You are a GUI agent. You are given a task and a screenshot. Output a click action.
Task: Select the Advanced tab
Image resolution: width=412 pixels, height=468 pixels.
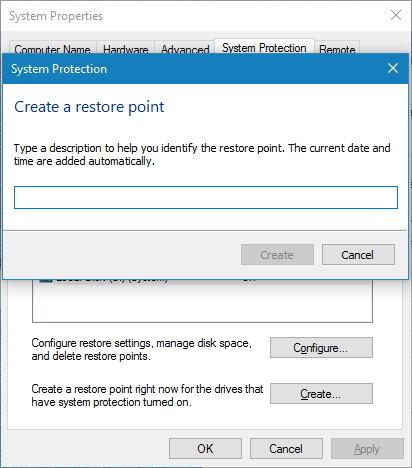coord(185,49)
